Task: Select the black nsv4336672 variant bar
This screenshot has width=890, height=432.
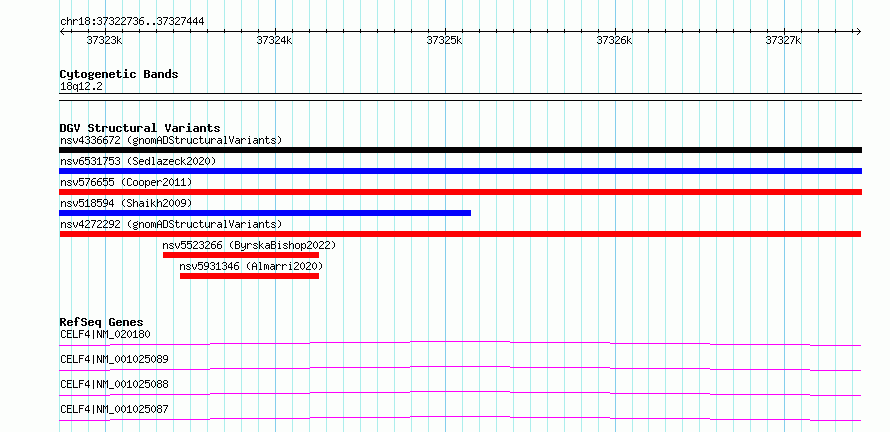Action: pos(460,150)
